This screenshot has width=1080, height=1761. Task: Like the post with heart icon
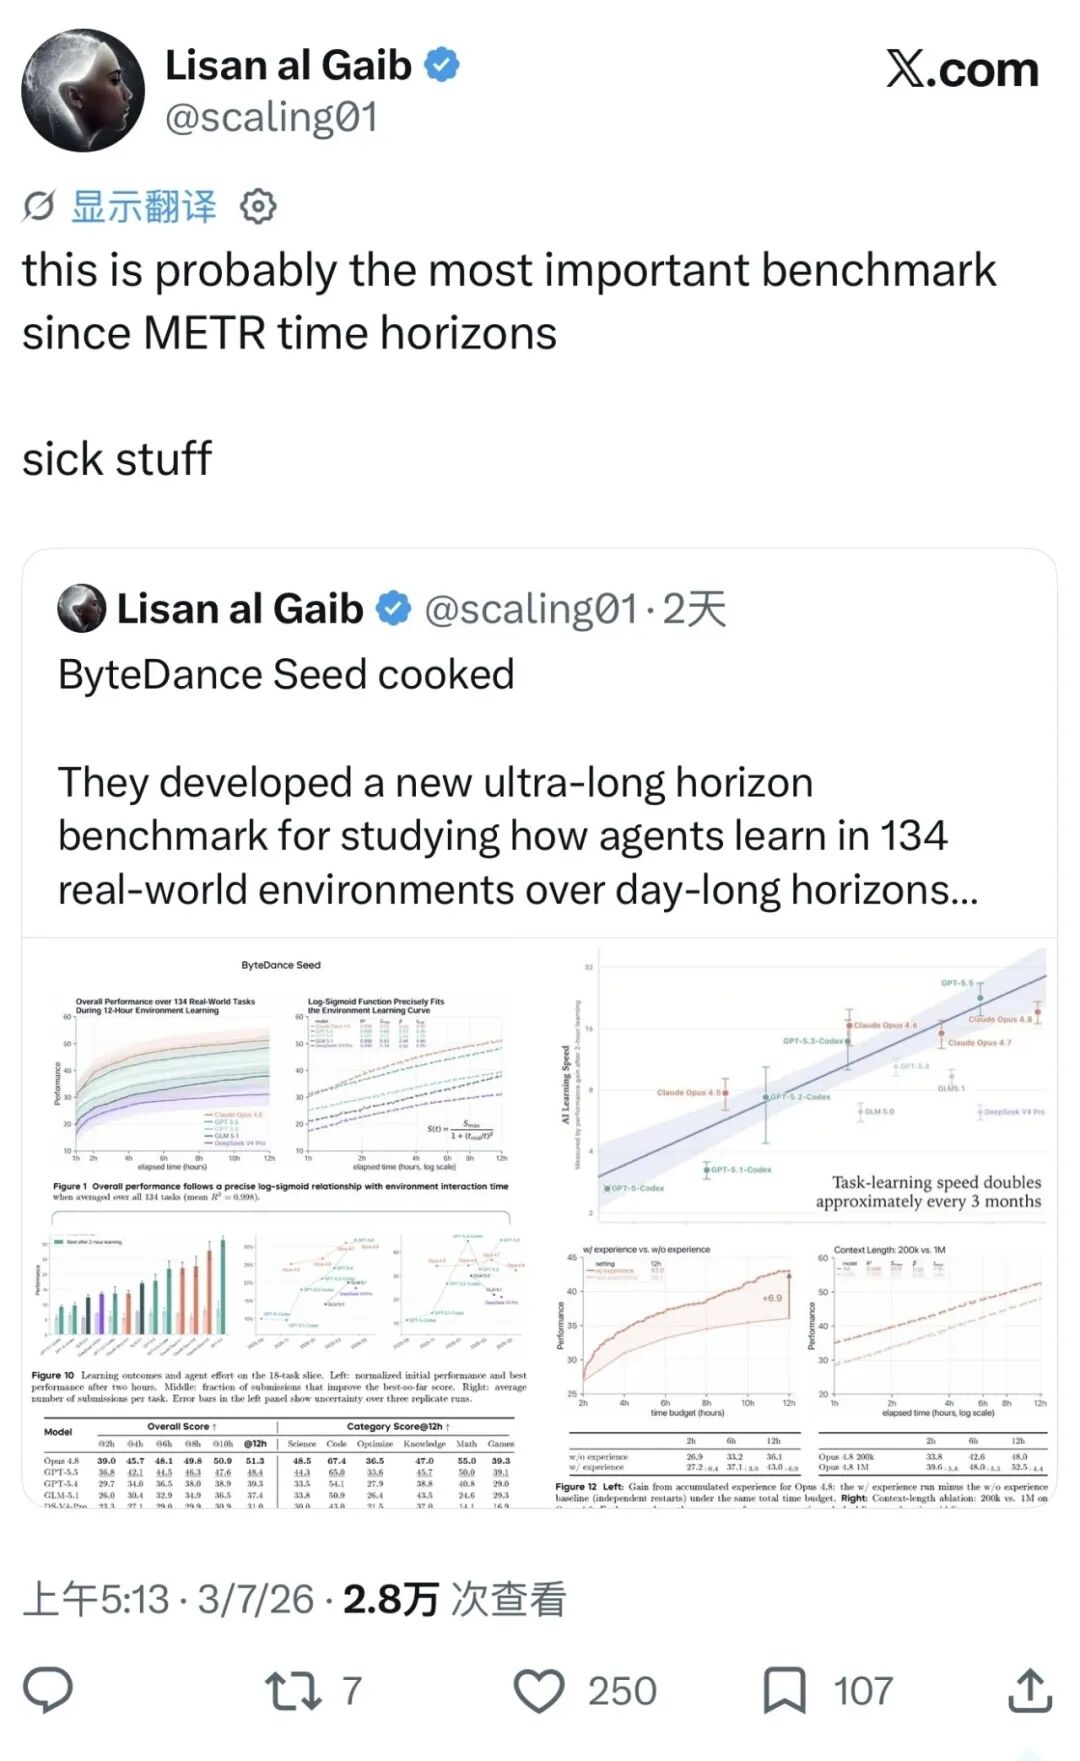click(x=539, y=1692)
